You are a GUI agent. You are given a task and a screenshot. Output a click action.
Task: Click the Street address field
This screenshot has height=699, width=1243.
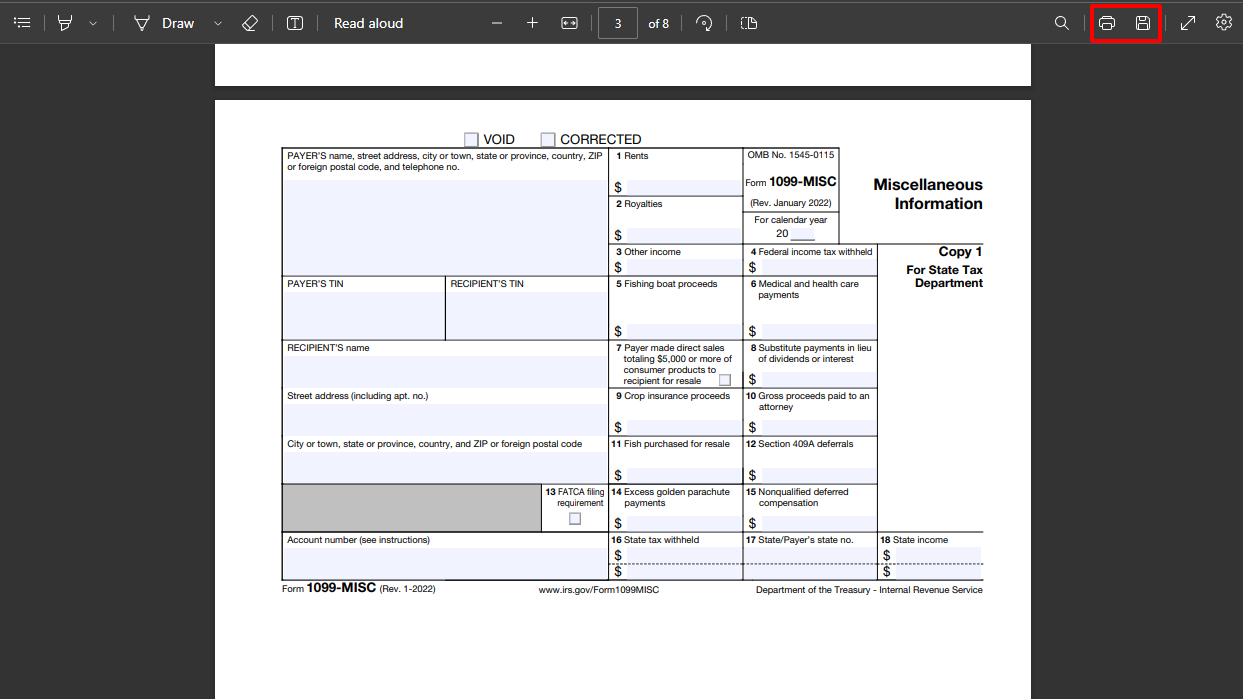click(445, 419)
